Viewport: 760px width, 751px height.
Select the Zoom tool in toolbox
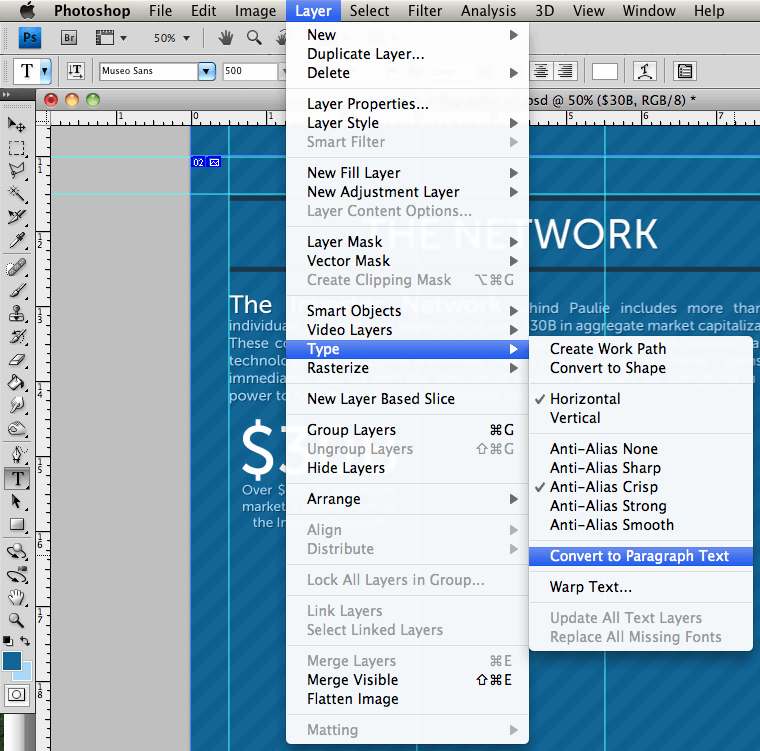click(16, 620)
